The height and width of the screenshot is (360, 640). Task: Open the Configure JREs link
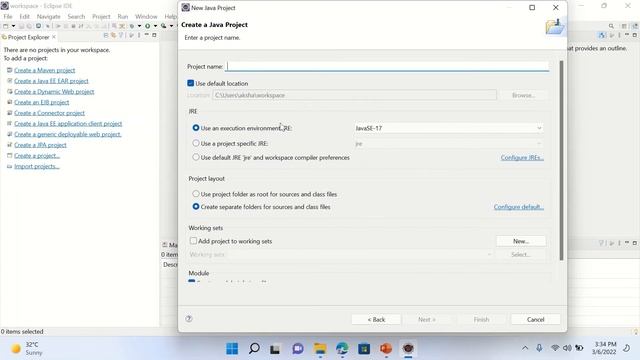[522, 158]
